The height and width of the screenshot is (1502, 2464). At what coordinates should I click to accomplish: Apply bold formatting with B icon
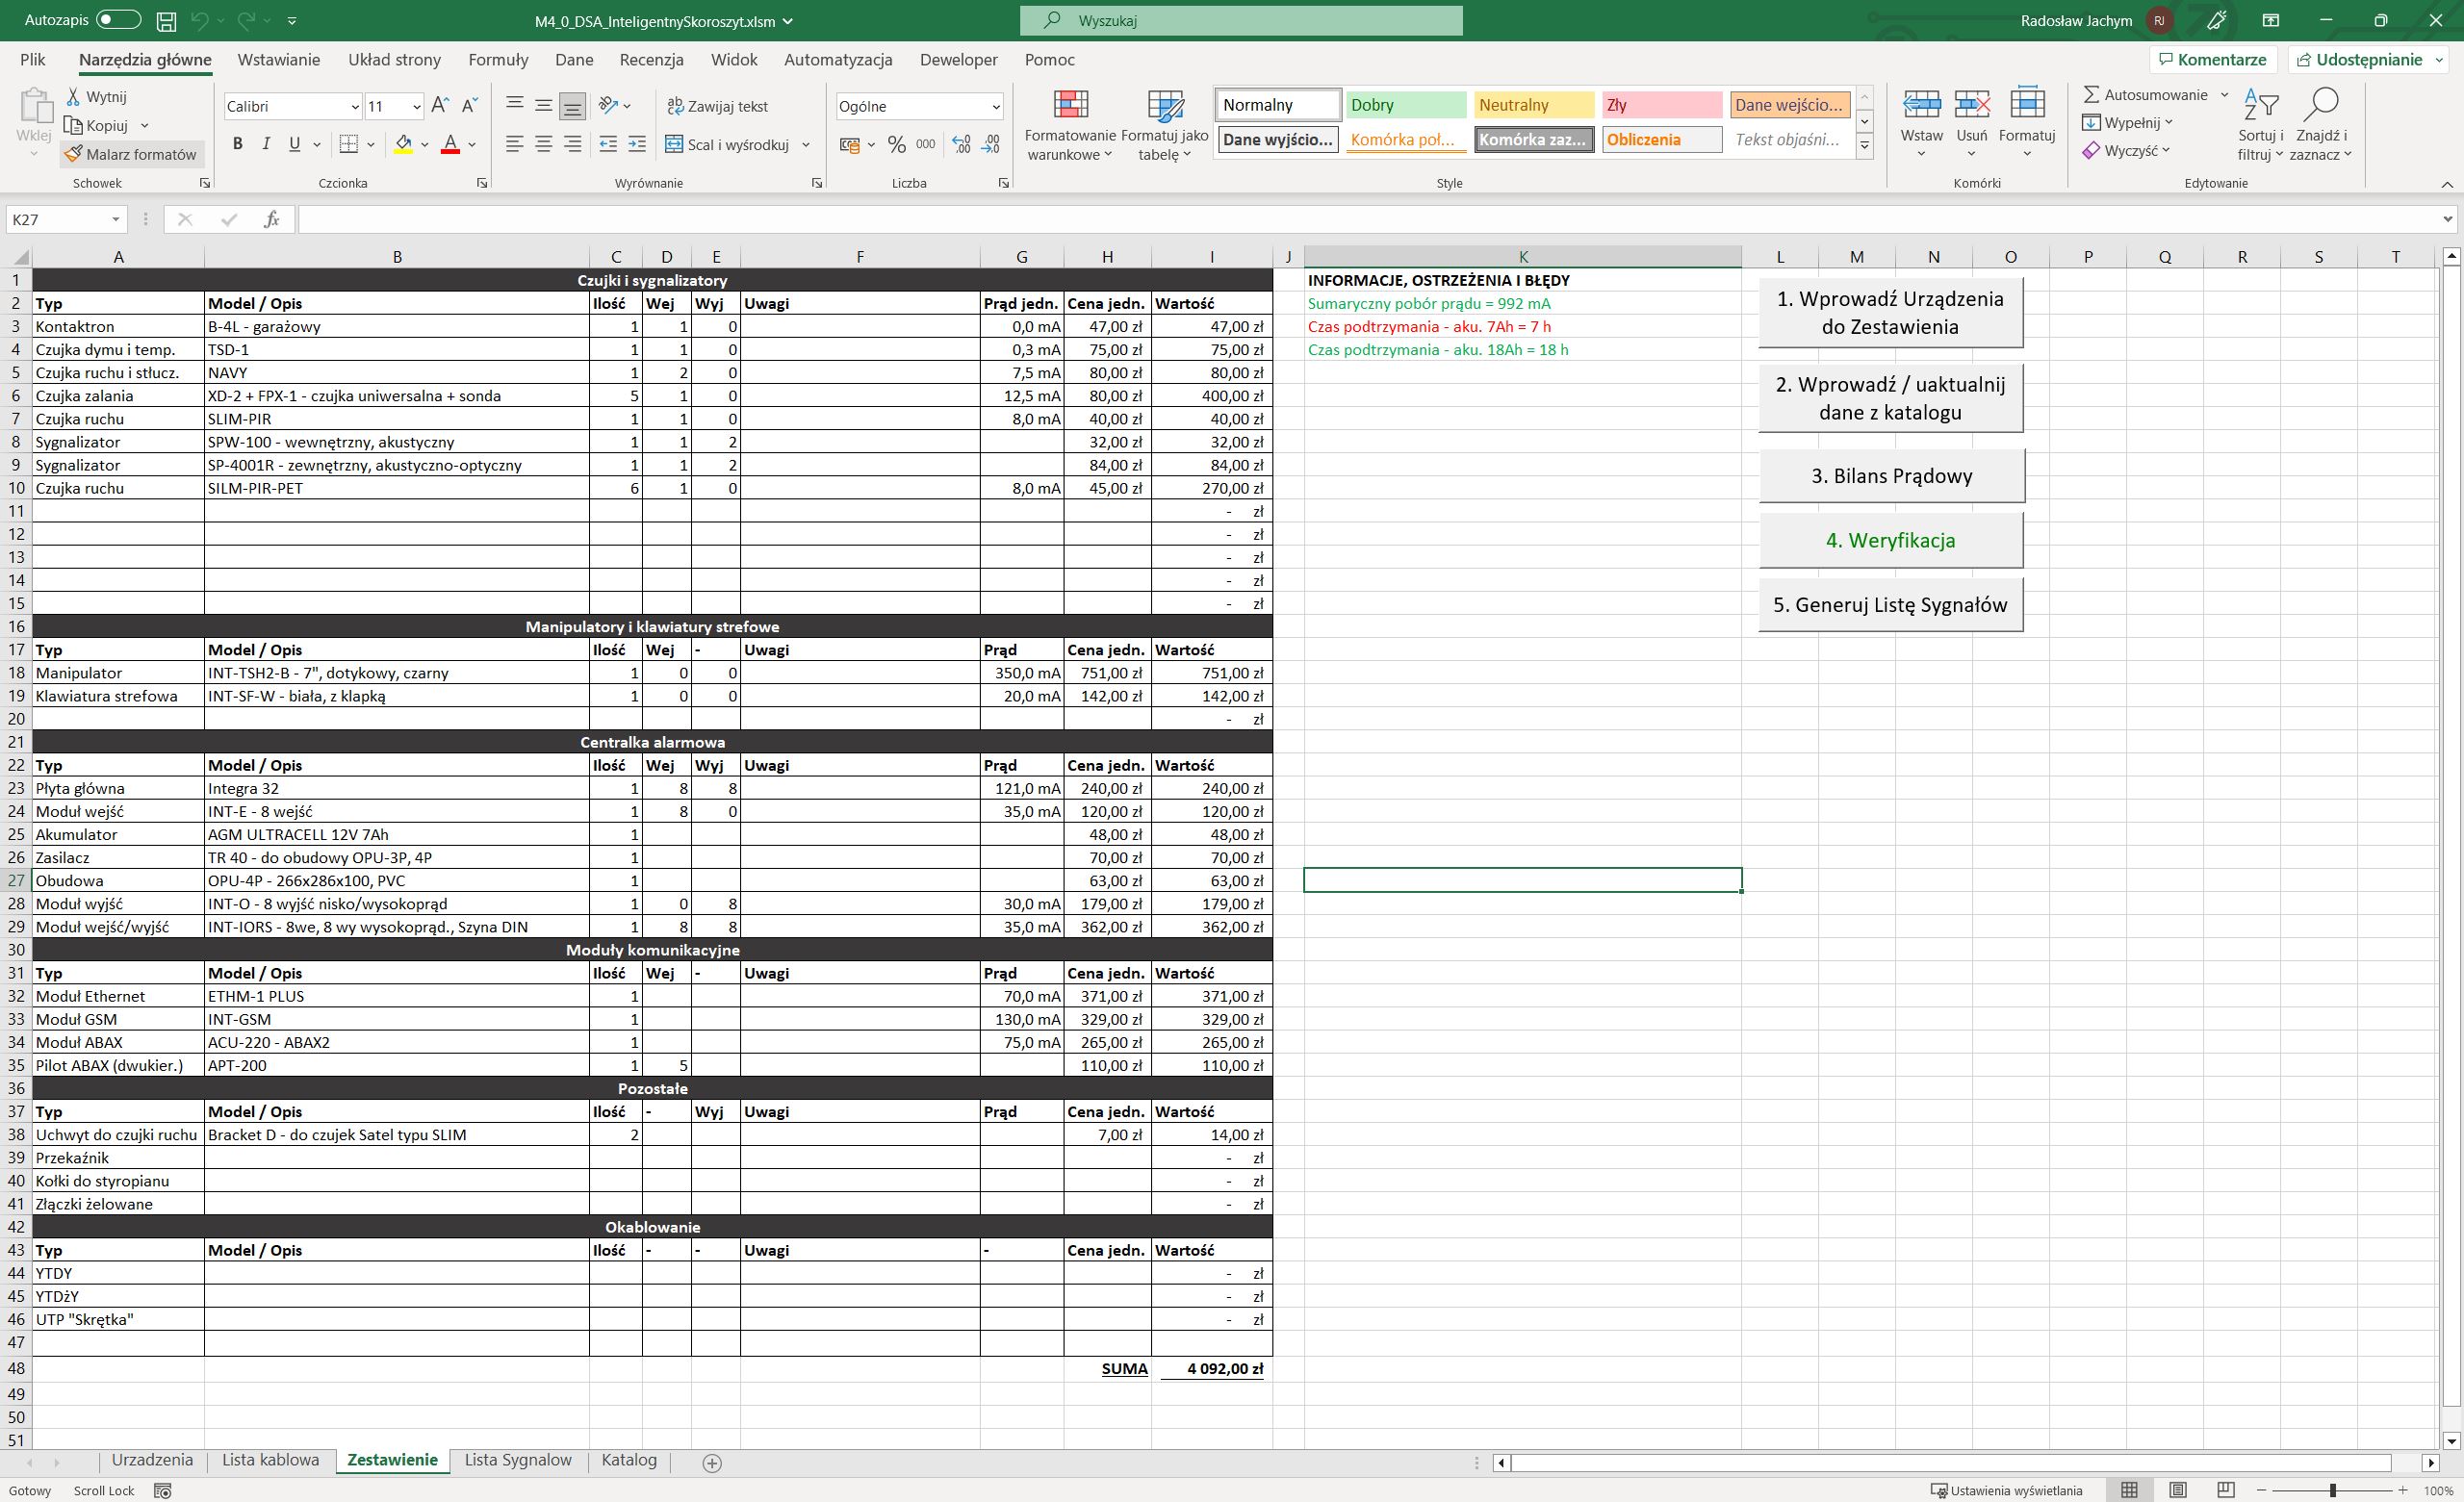pos(238,144)
